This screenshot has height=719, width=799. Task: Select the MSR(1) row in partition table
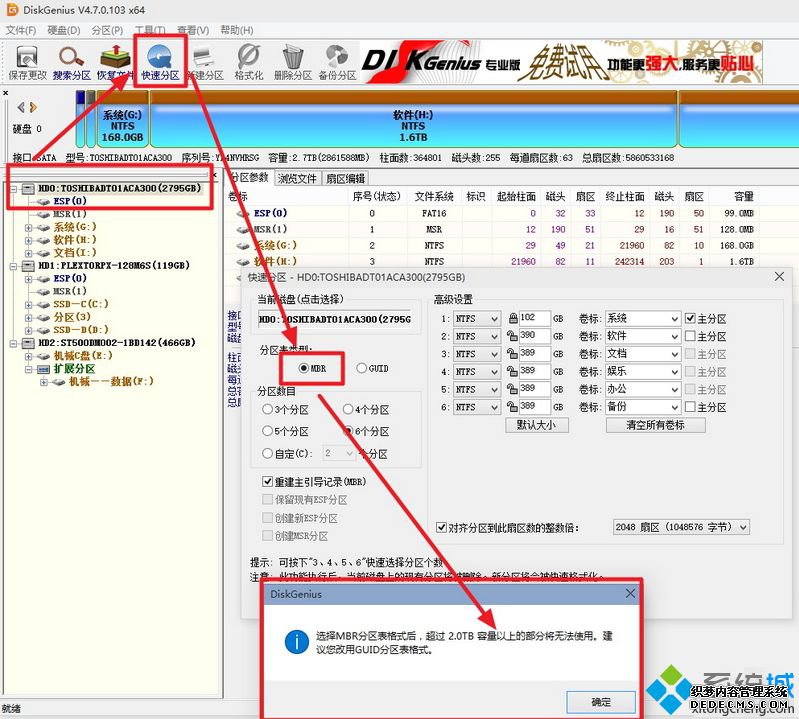click(x=492, y=229)
